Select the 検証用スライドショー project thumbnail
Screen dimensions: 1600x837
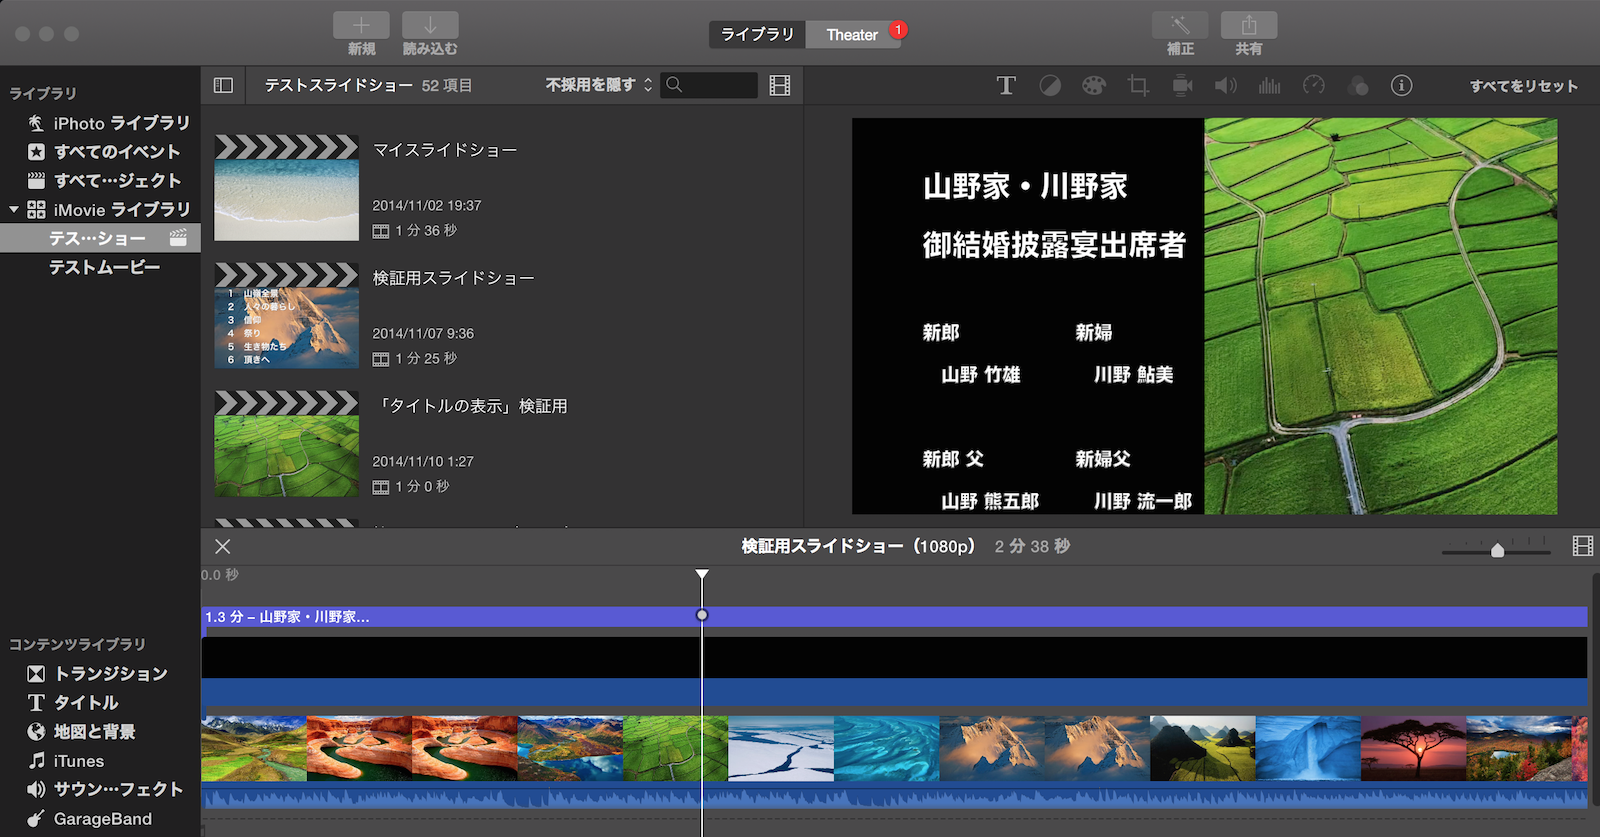[287, 317]
